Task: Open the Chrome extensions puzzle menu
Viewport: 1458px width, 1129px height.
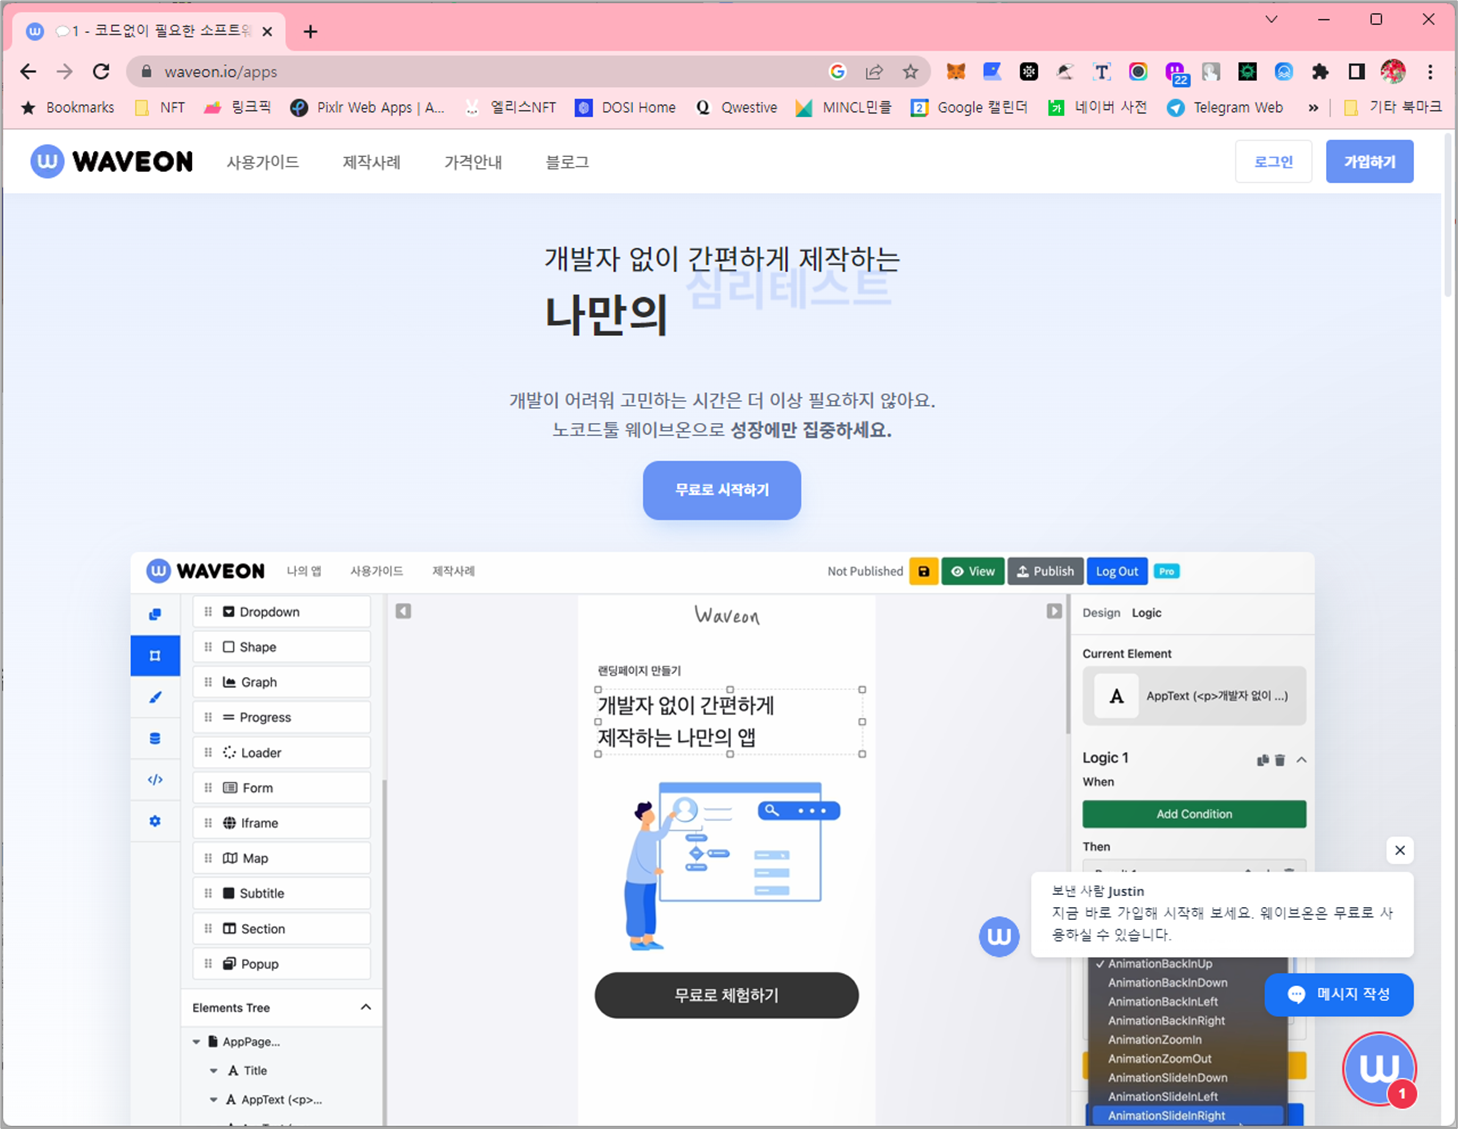Action: pos(1320,71)
